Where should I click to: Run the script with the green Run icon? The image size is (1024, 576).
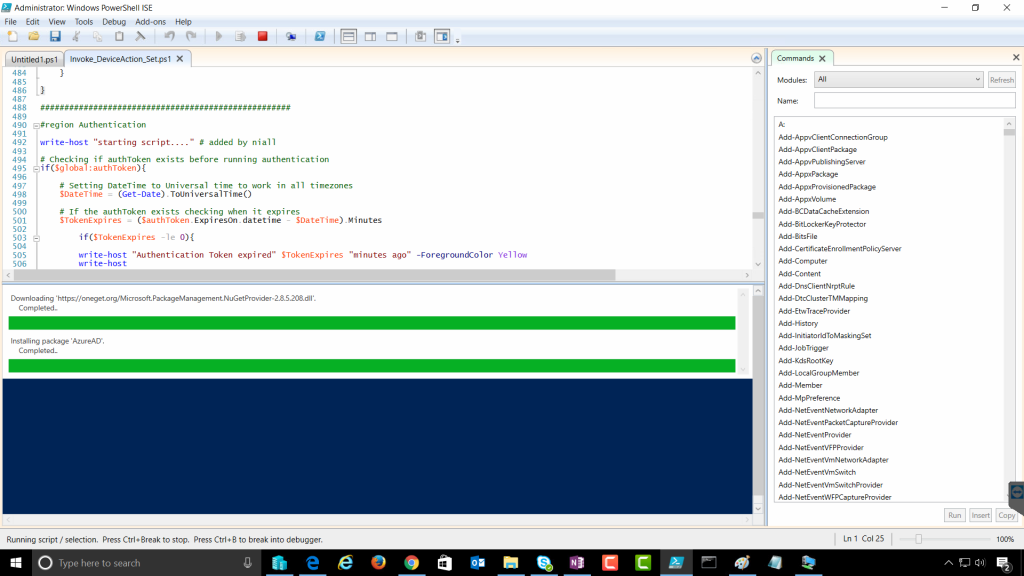pos(218,36)
